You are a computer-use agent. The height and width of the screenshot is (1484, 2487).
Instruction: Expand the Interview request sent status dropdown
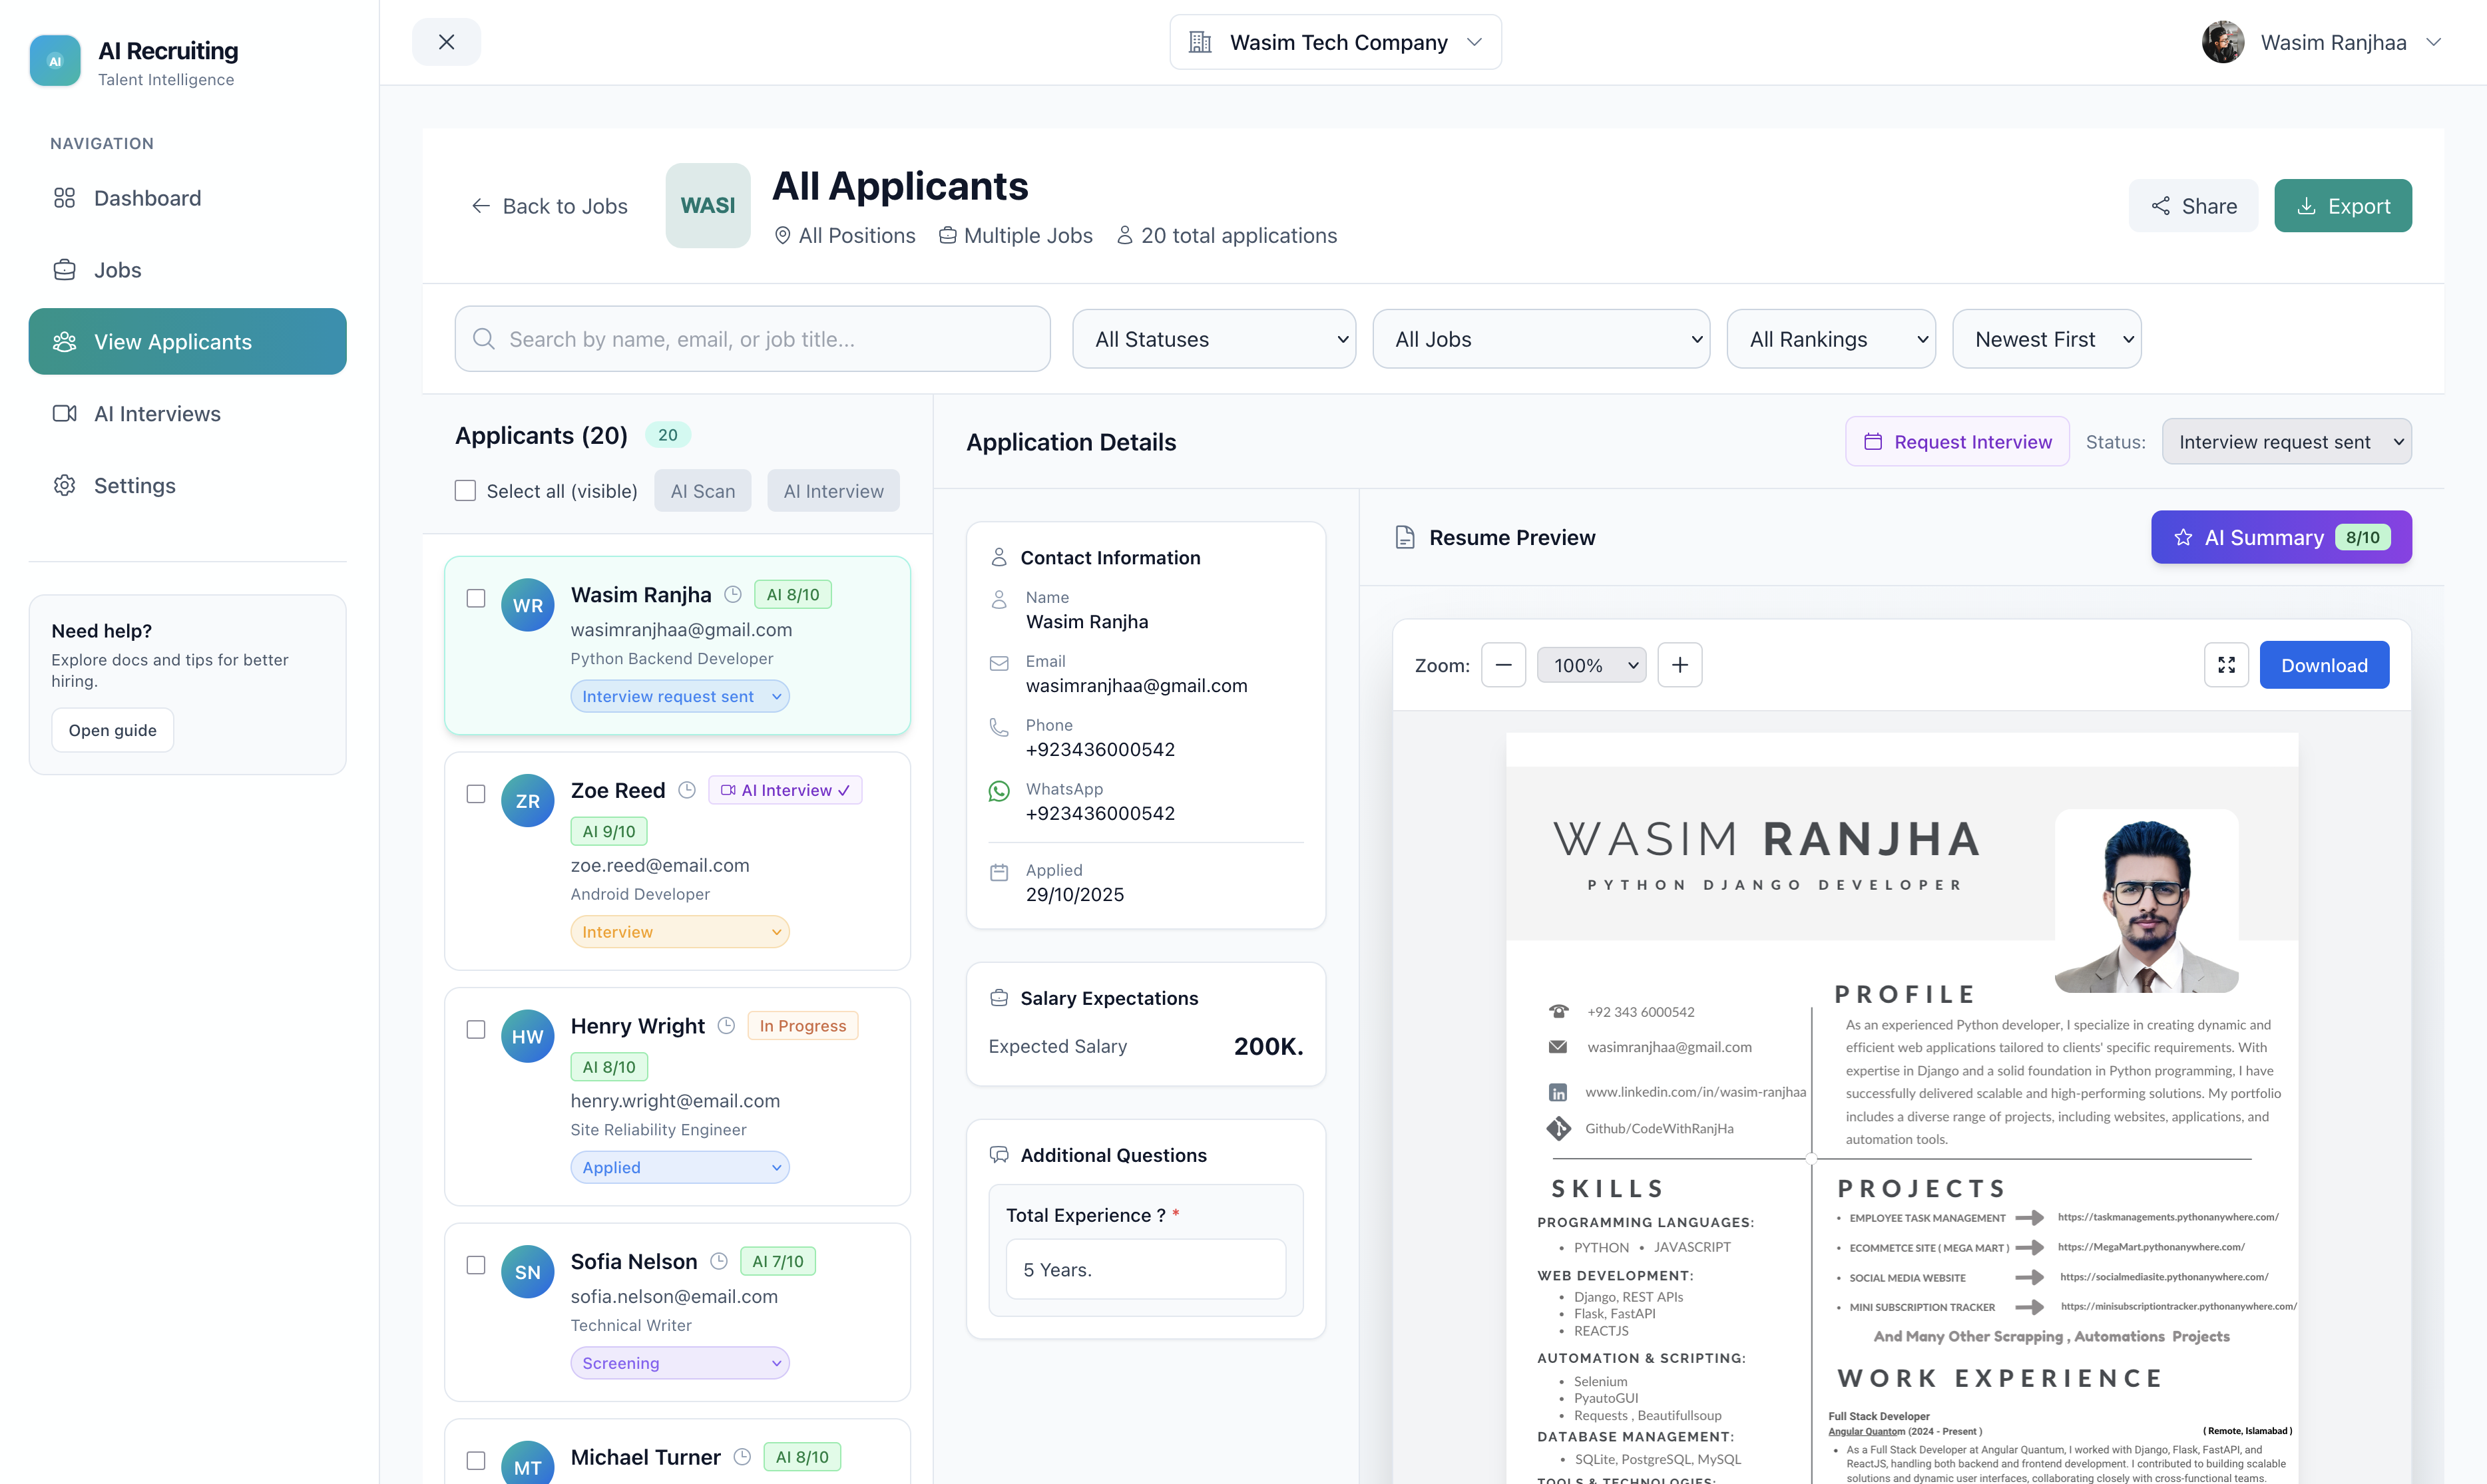[x=2287, y=441]
